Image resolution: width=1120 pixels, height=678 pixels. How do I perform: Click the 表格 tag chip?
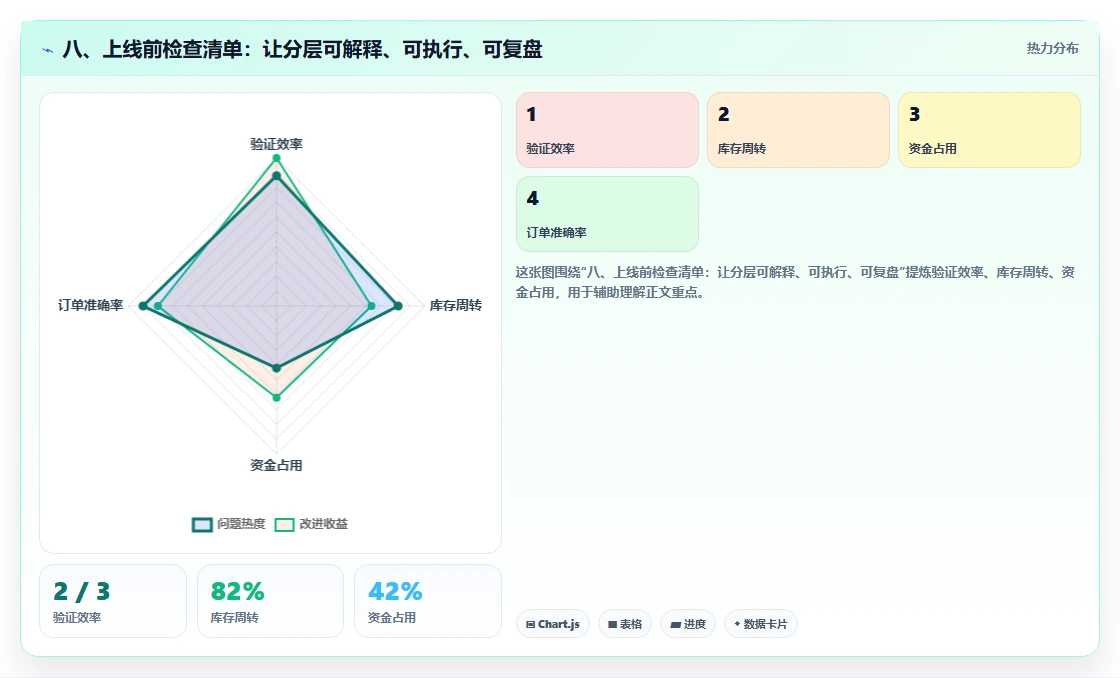pos(624,624)
